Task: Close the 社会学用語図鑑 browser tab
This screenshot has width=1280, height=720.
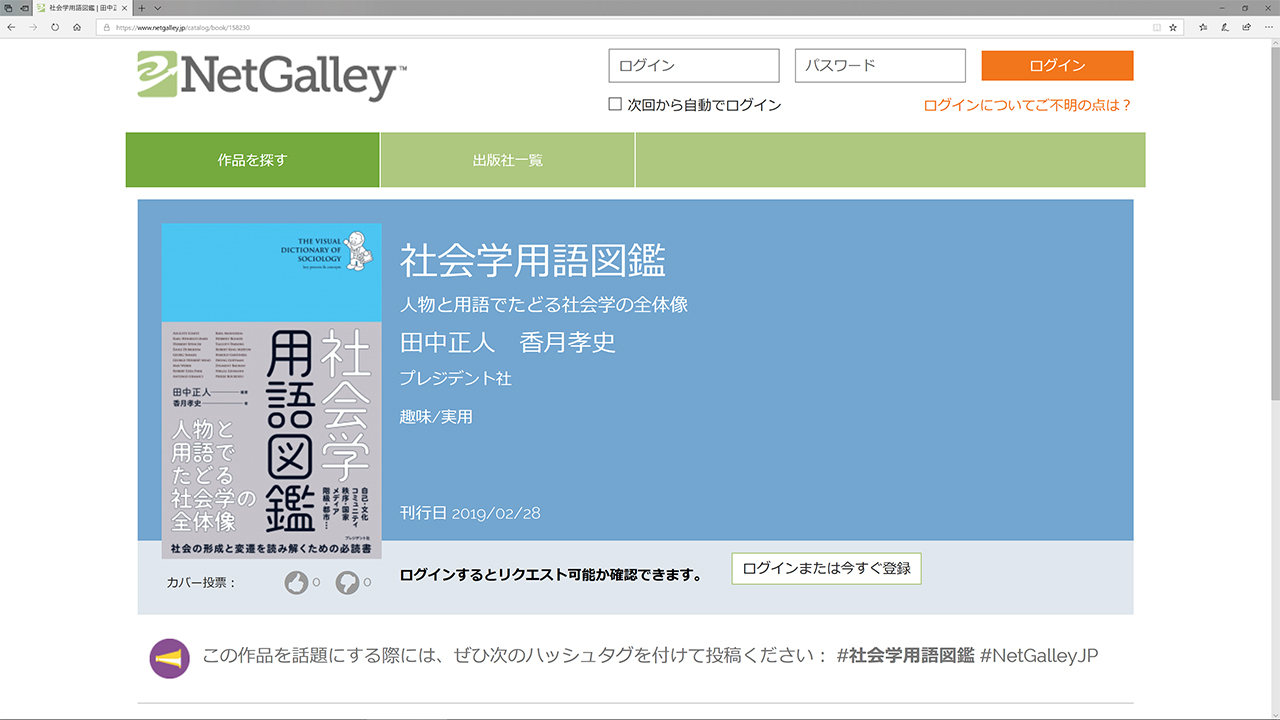Action: click(124, 8)
